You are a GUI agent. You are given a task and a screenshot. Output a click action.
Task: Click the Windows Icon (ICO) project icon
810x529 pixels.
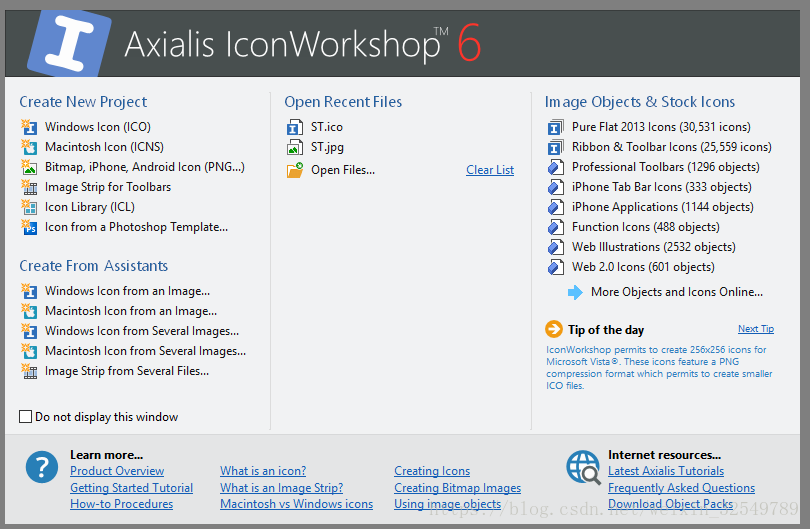click(29, 127)
